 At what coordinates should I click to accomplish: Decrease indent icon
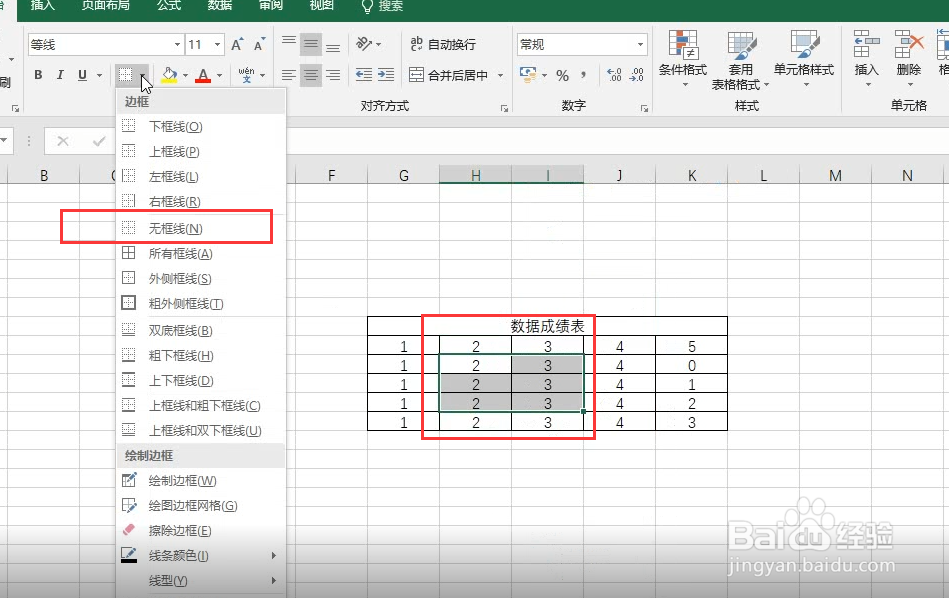click(x=364, y=74)
